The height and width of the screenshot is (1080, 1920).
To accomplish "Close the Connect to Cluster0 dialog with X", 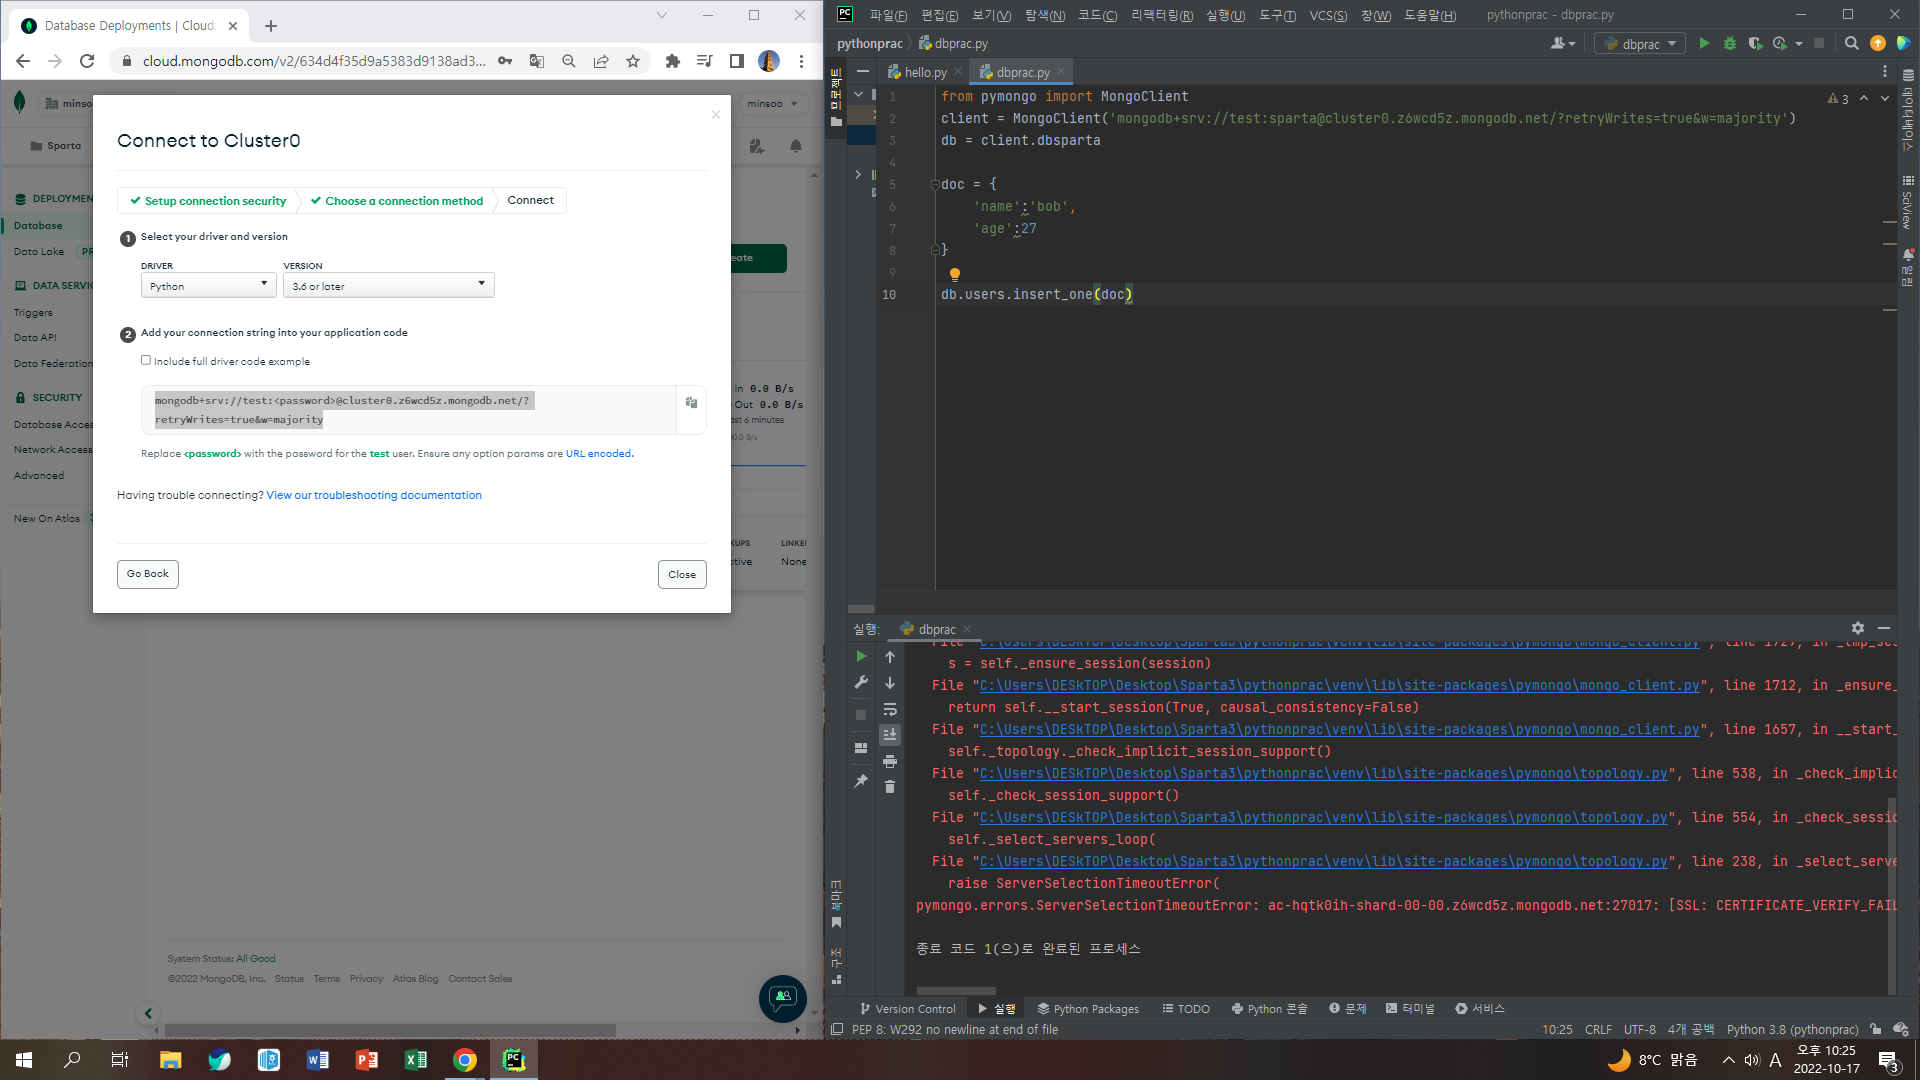I will click(x=716, y=115).
